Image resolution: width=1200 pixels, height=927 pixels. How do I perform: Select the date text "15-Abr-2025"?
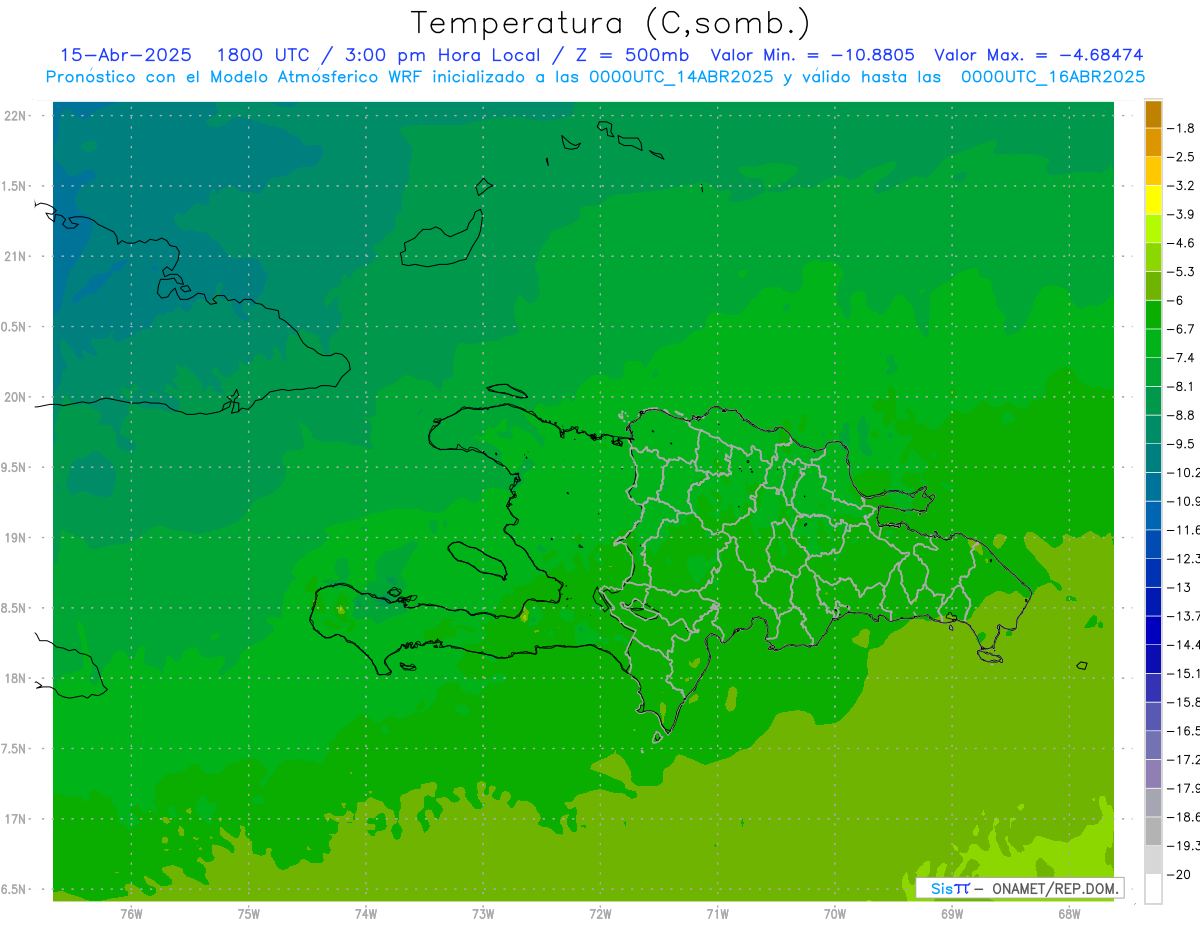tap(126, 55)
